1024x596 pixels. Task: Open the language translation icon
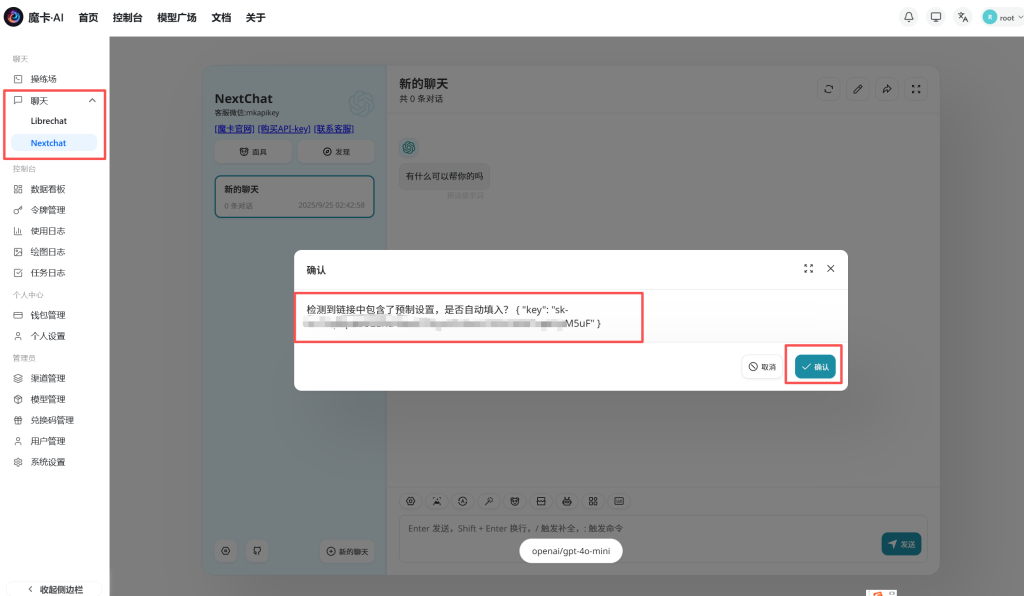coord(962,17)
